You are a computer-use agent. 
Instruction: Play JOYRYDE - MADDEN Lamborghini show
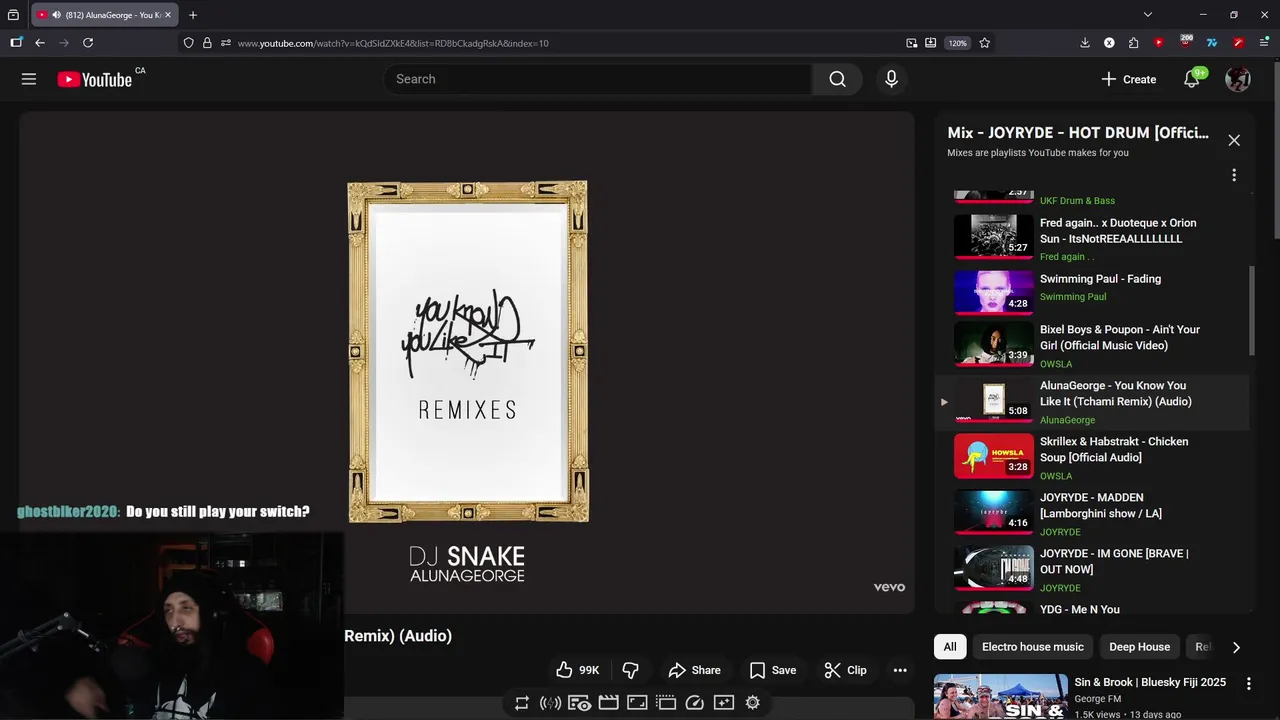(1092, 513)
